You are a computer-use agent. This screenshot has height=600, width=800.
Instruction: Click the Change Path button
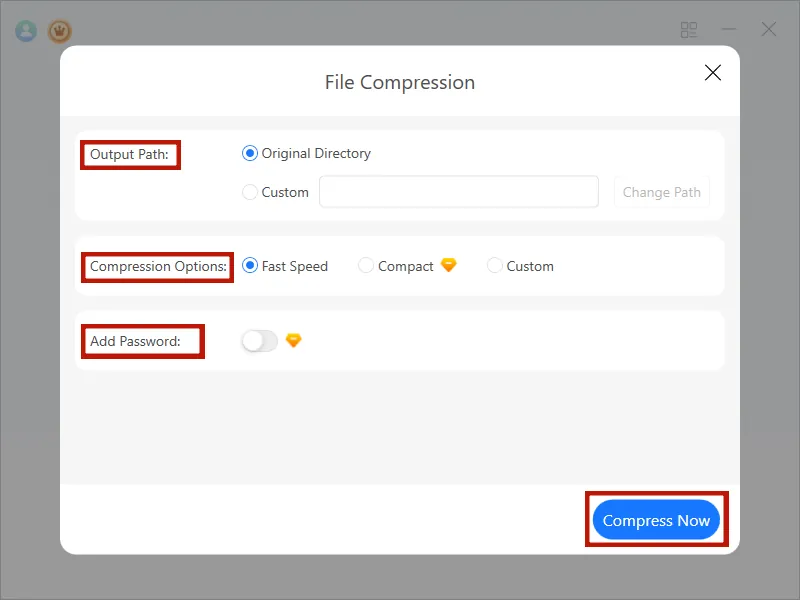pos(661,192)
